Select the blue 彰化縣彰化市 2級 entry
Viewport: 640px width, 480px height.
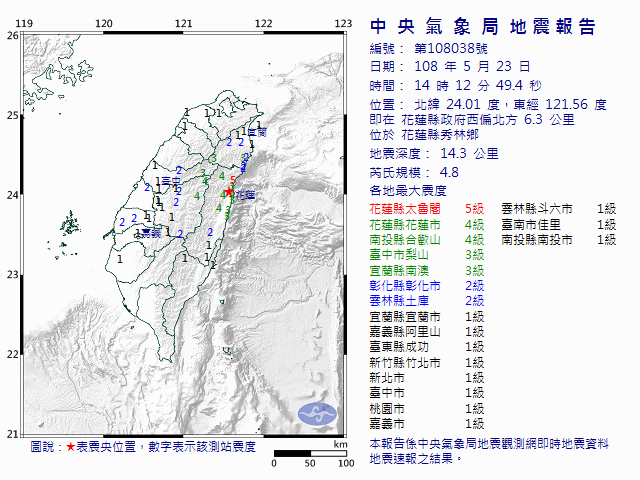[419, 285]
